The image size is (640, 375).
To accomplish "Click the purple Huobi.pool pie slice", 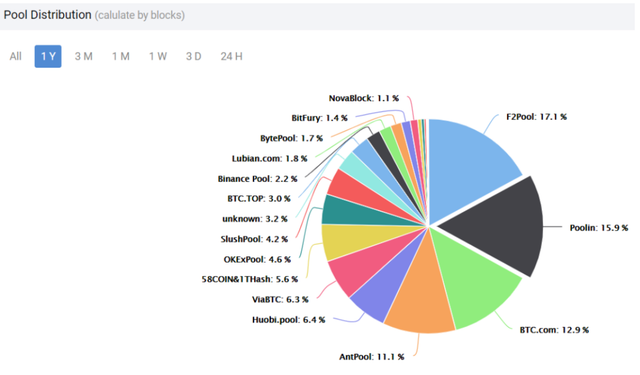I will (378, 294).
